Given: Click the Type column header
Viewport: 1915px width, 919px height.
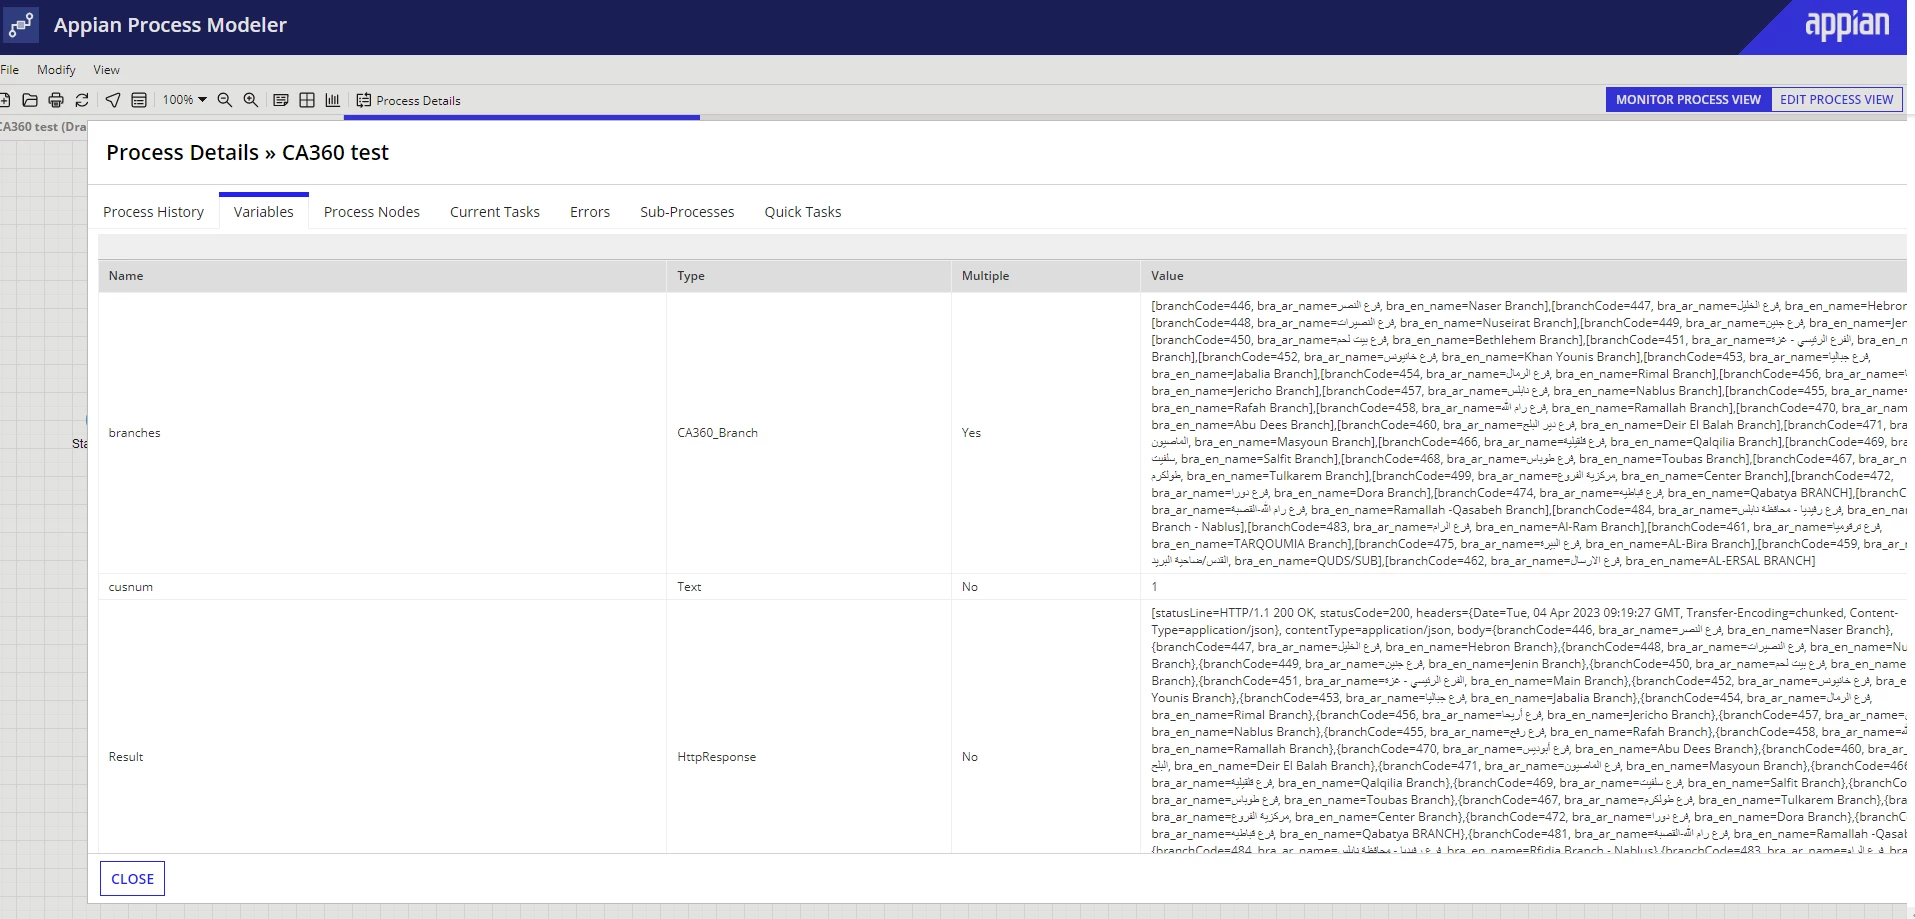Looking at the screenshot, I should 808,276.
